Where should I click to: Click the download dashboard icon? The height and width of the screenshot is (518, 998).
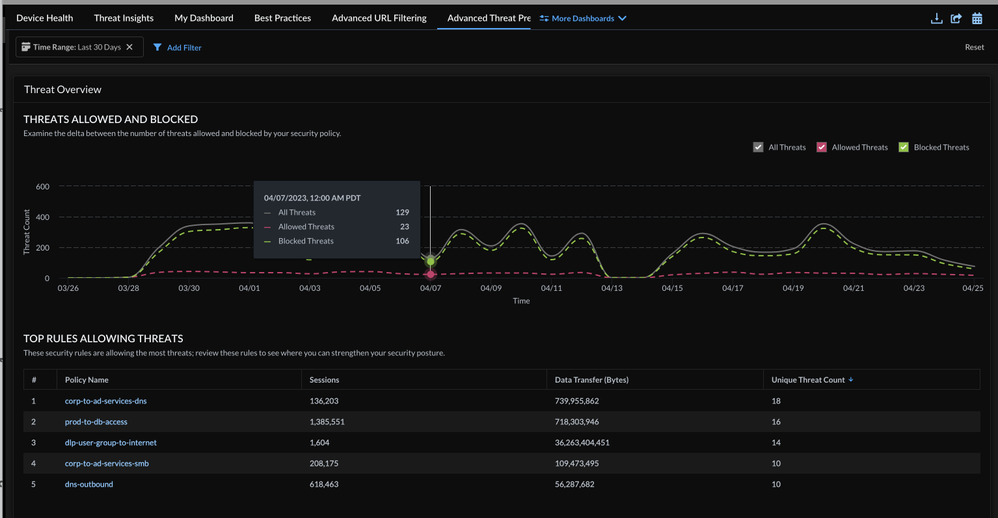[936, 18]
